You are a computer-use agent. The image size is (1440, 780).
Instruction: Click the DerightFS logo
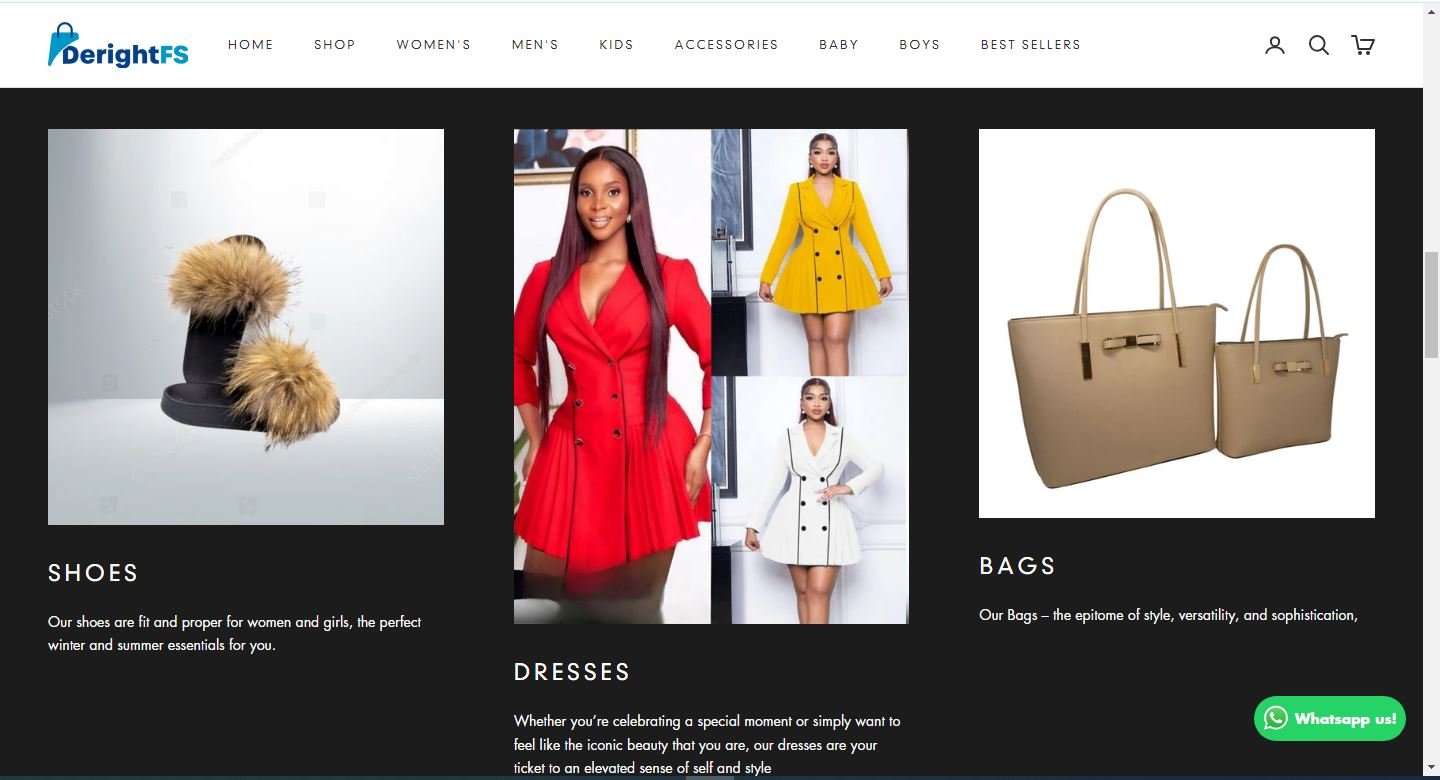point(118,45)
